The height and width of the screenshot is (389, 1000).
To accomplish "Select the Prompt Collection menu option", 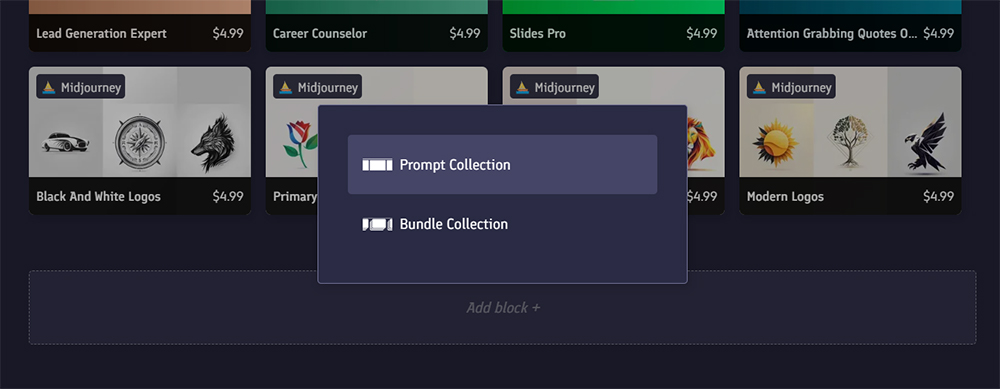I will (x=502, y=165).
